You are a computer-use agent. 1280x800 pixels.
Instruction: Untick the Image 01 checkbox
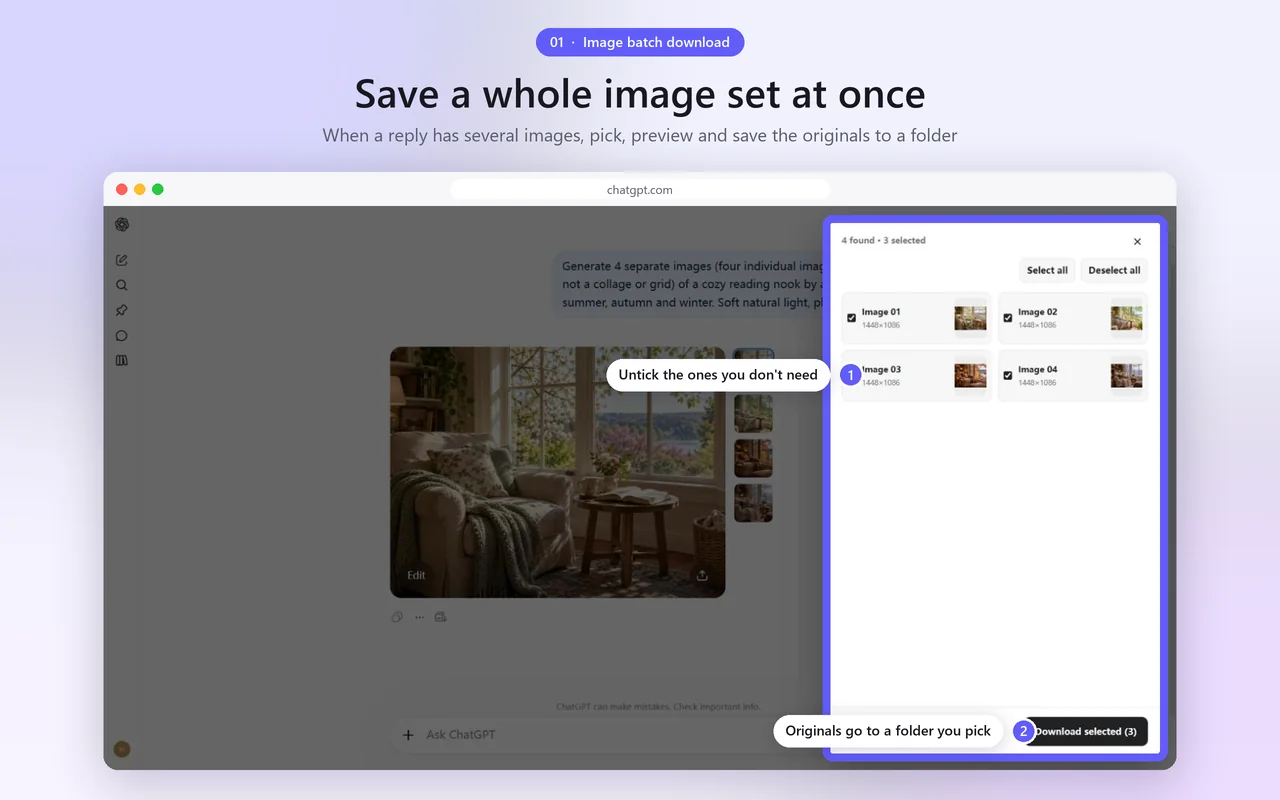[x=852, y=318]
